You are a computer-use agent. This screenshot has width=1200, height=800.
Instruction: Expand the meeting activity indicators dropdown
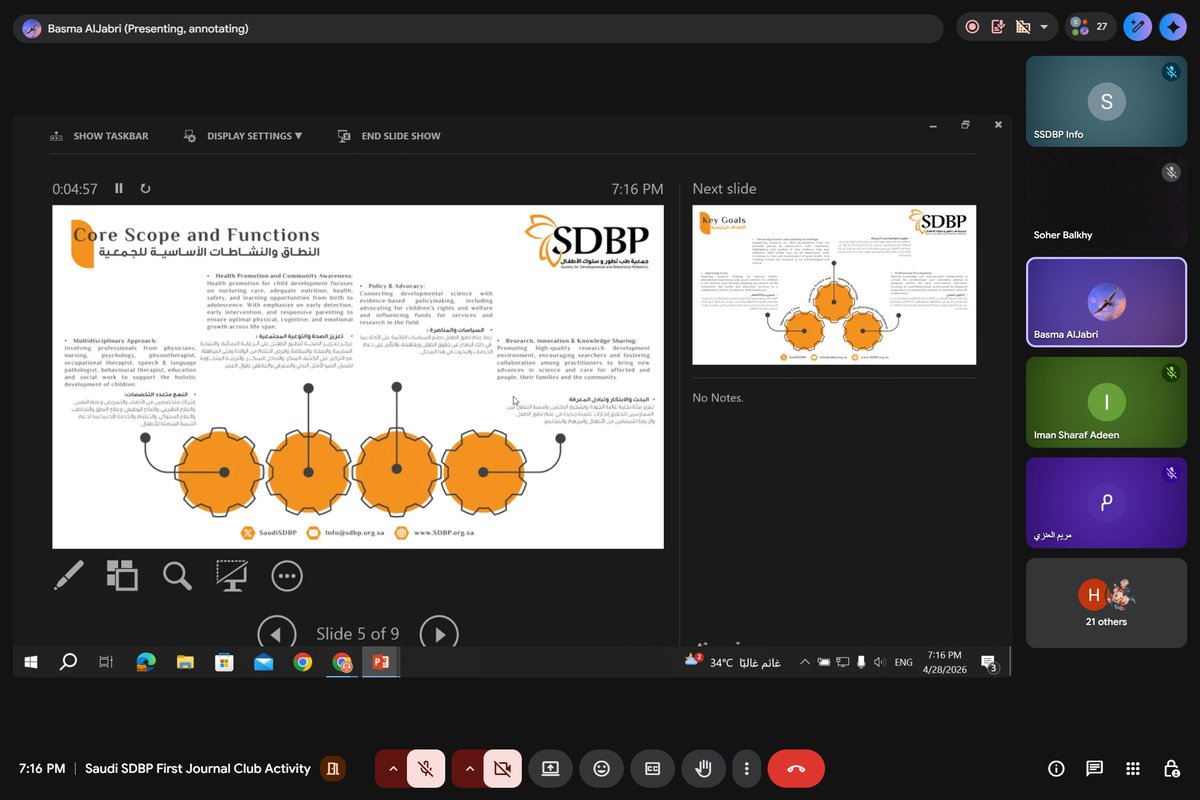pos(1044,27)
